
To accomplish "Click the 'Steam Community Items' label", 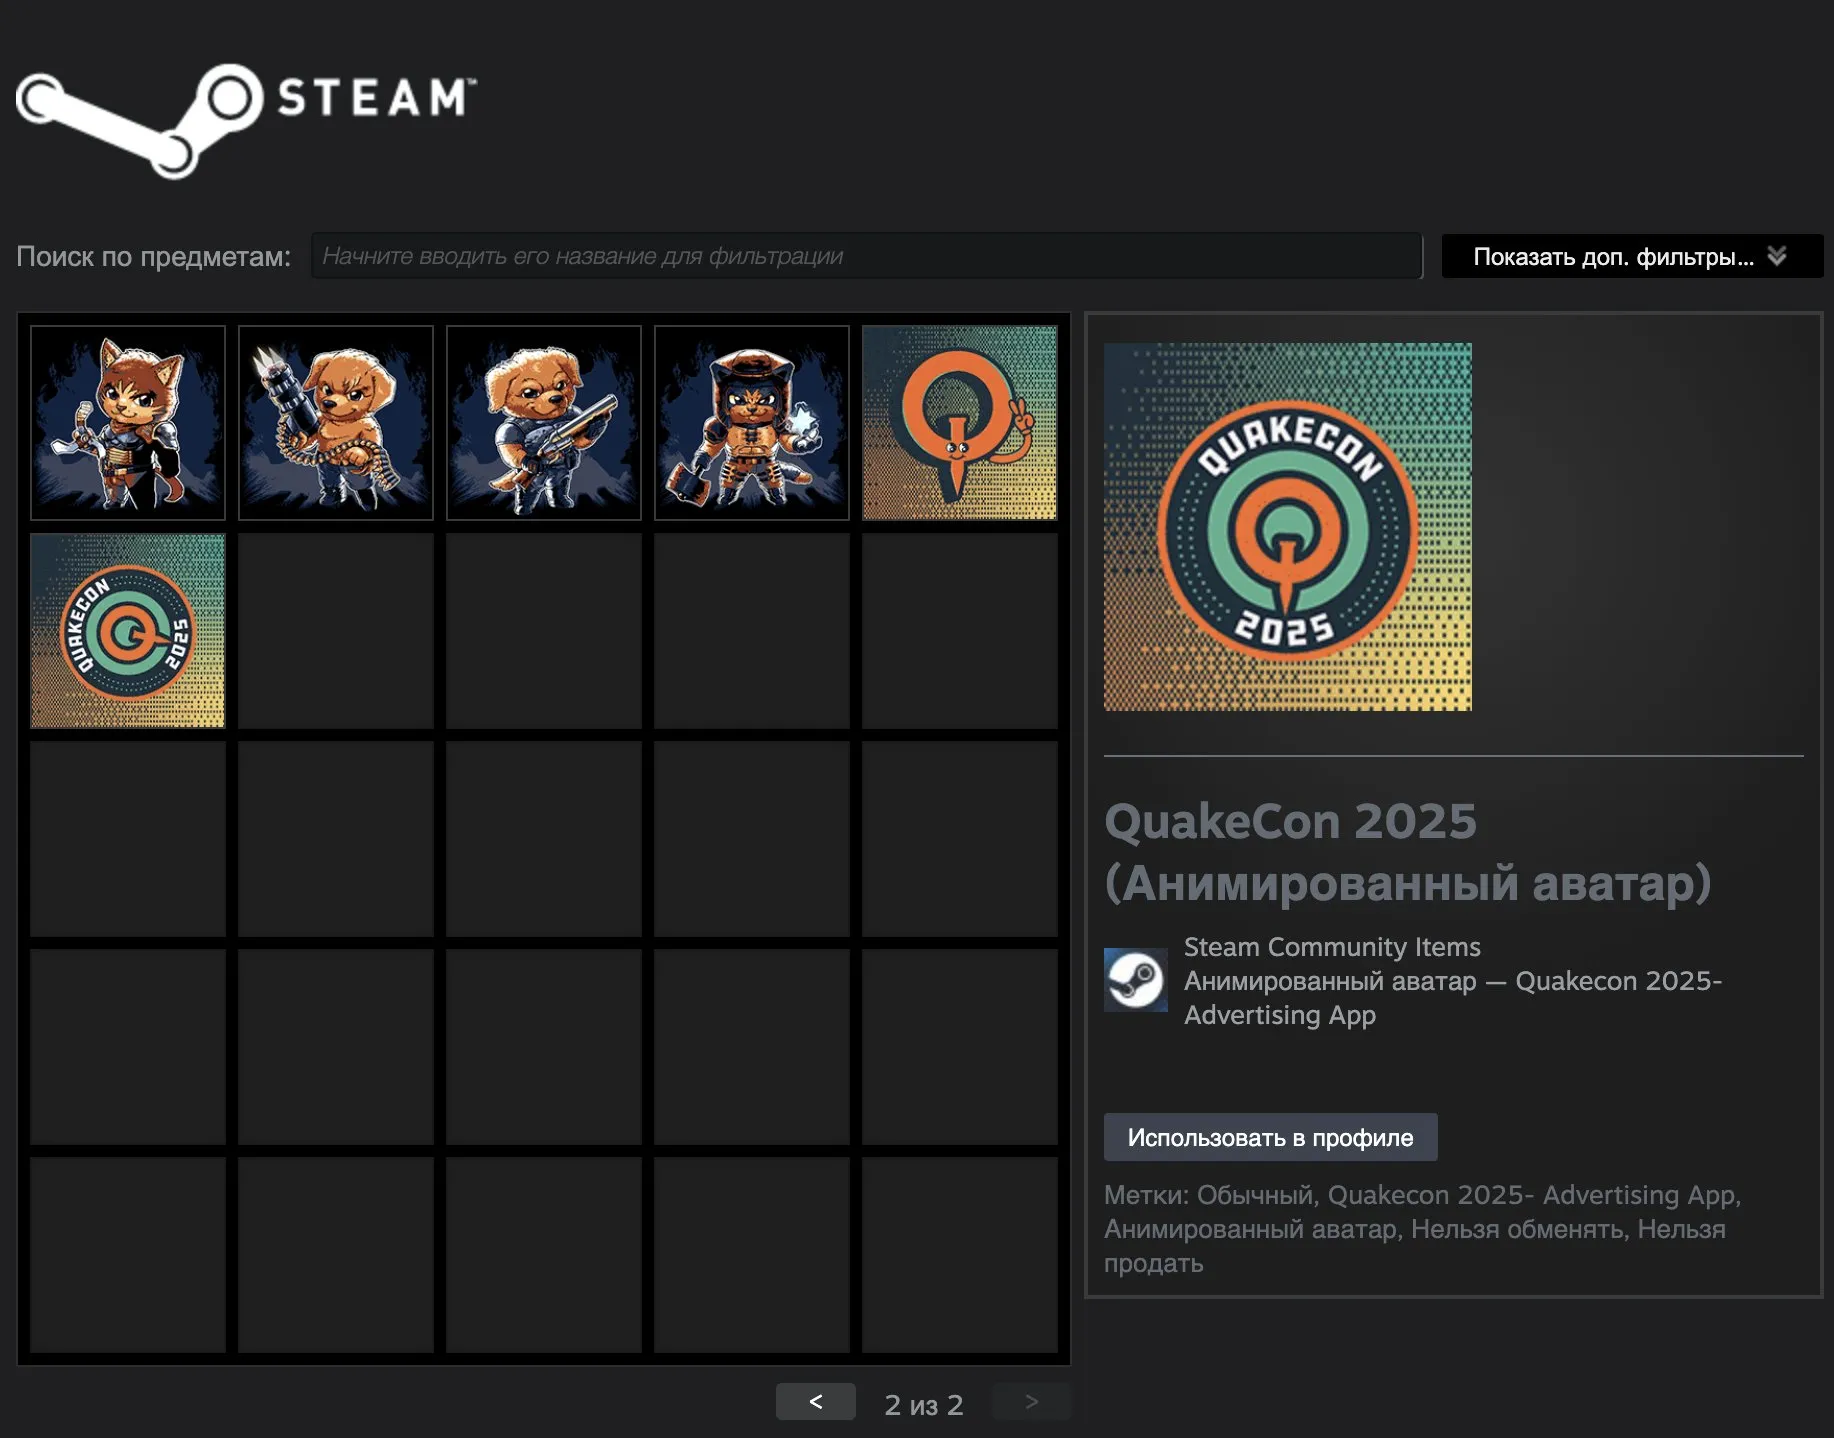I will point(1332,947).
